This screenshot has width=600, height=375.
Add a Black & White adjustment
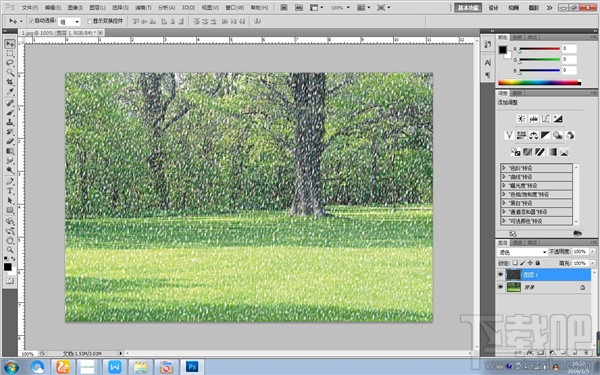click(x=546, y=135)
